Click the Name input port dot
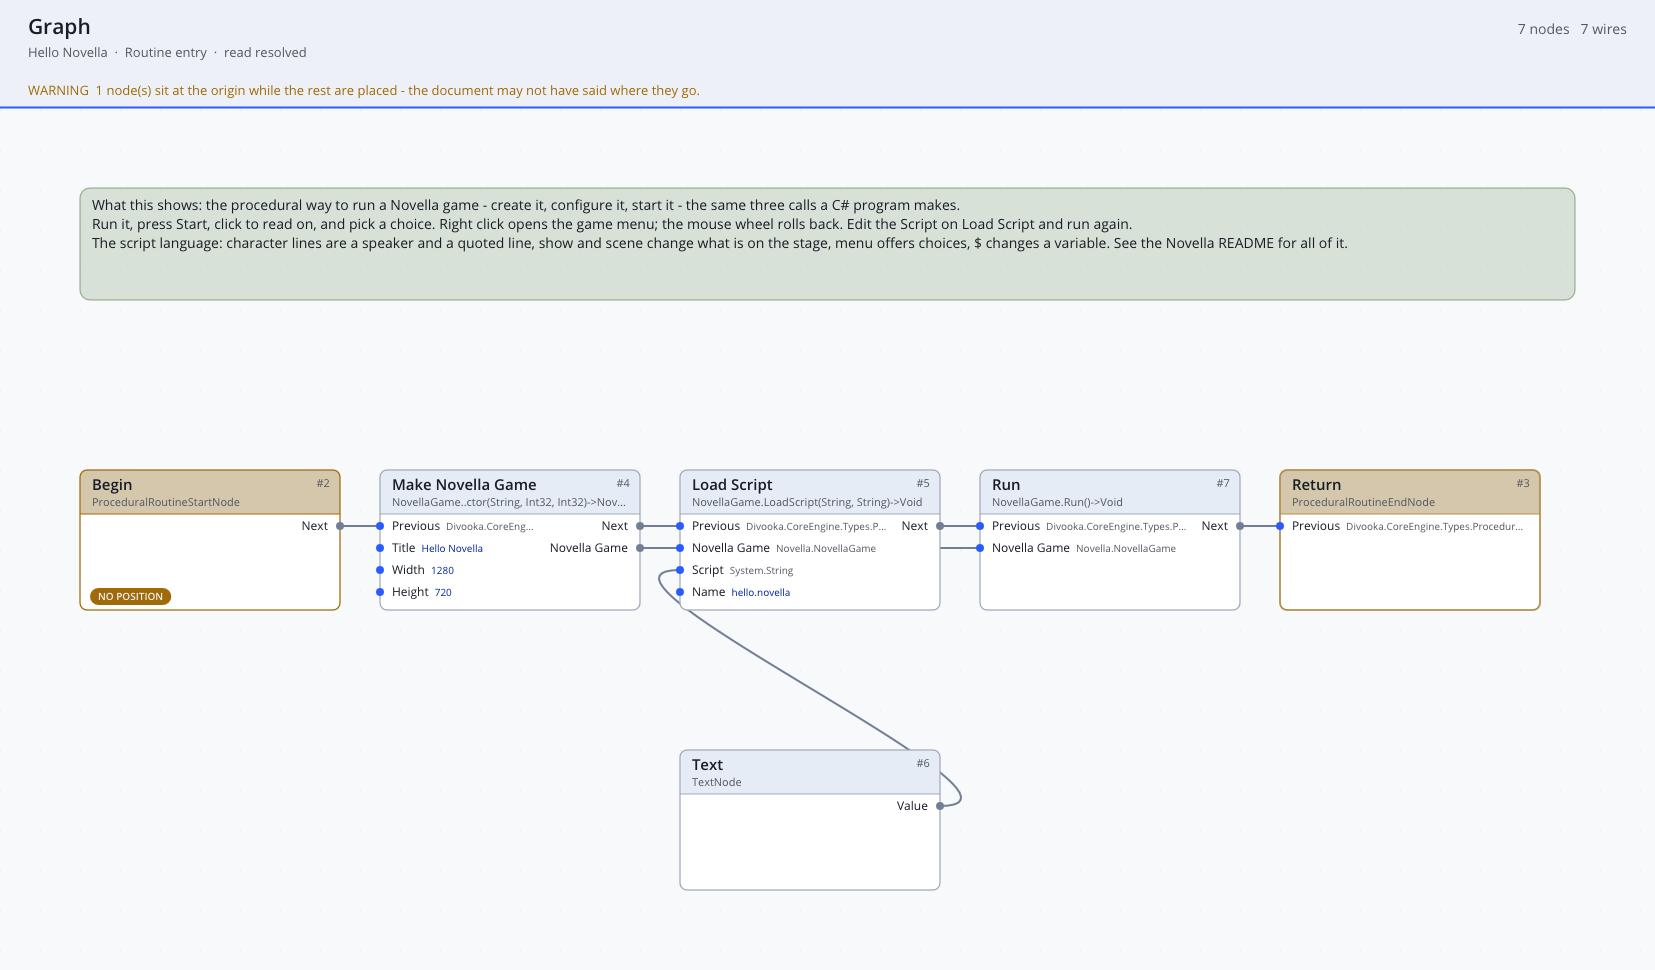 pos(680,592)
